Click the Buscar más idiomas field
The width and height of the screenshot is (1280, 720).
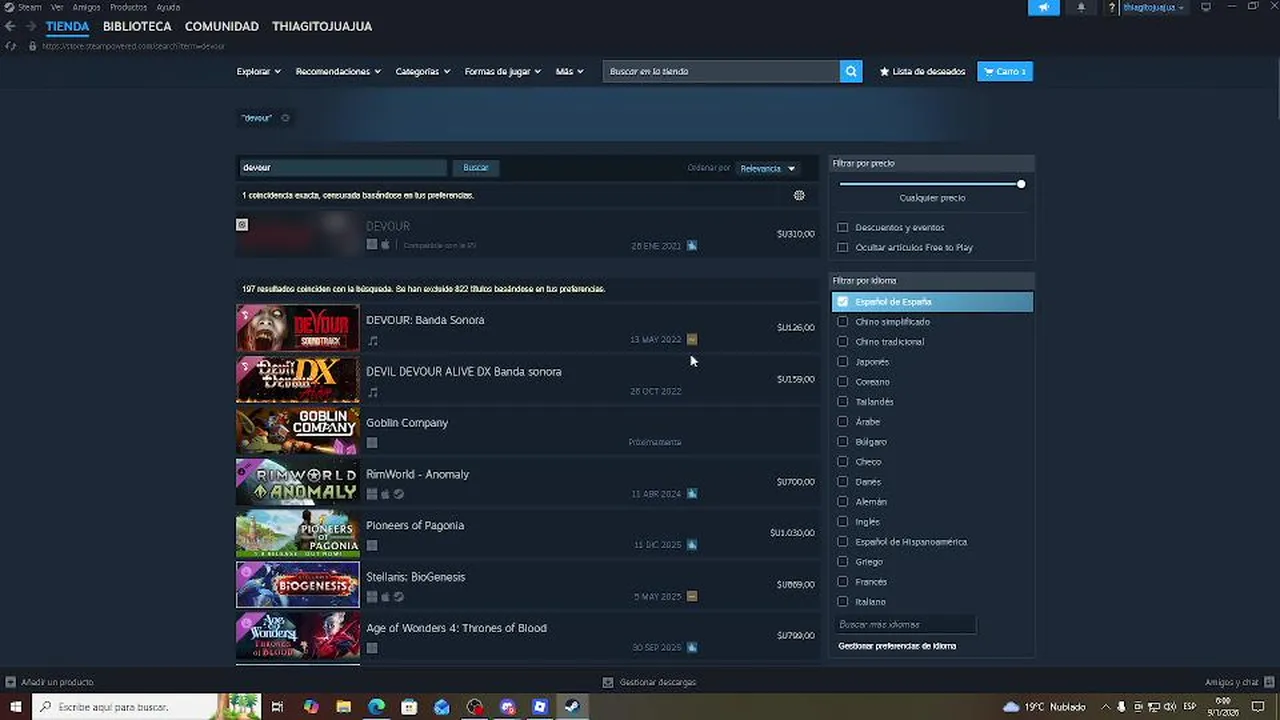905,624
